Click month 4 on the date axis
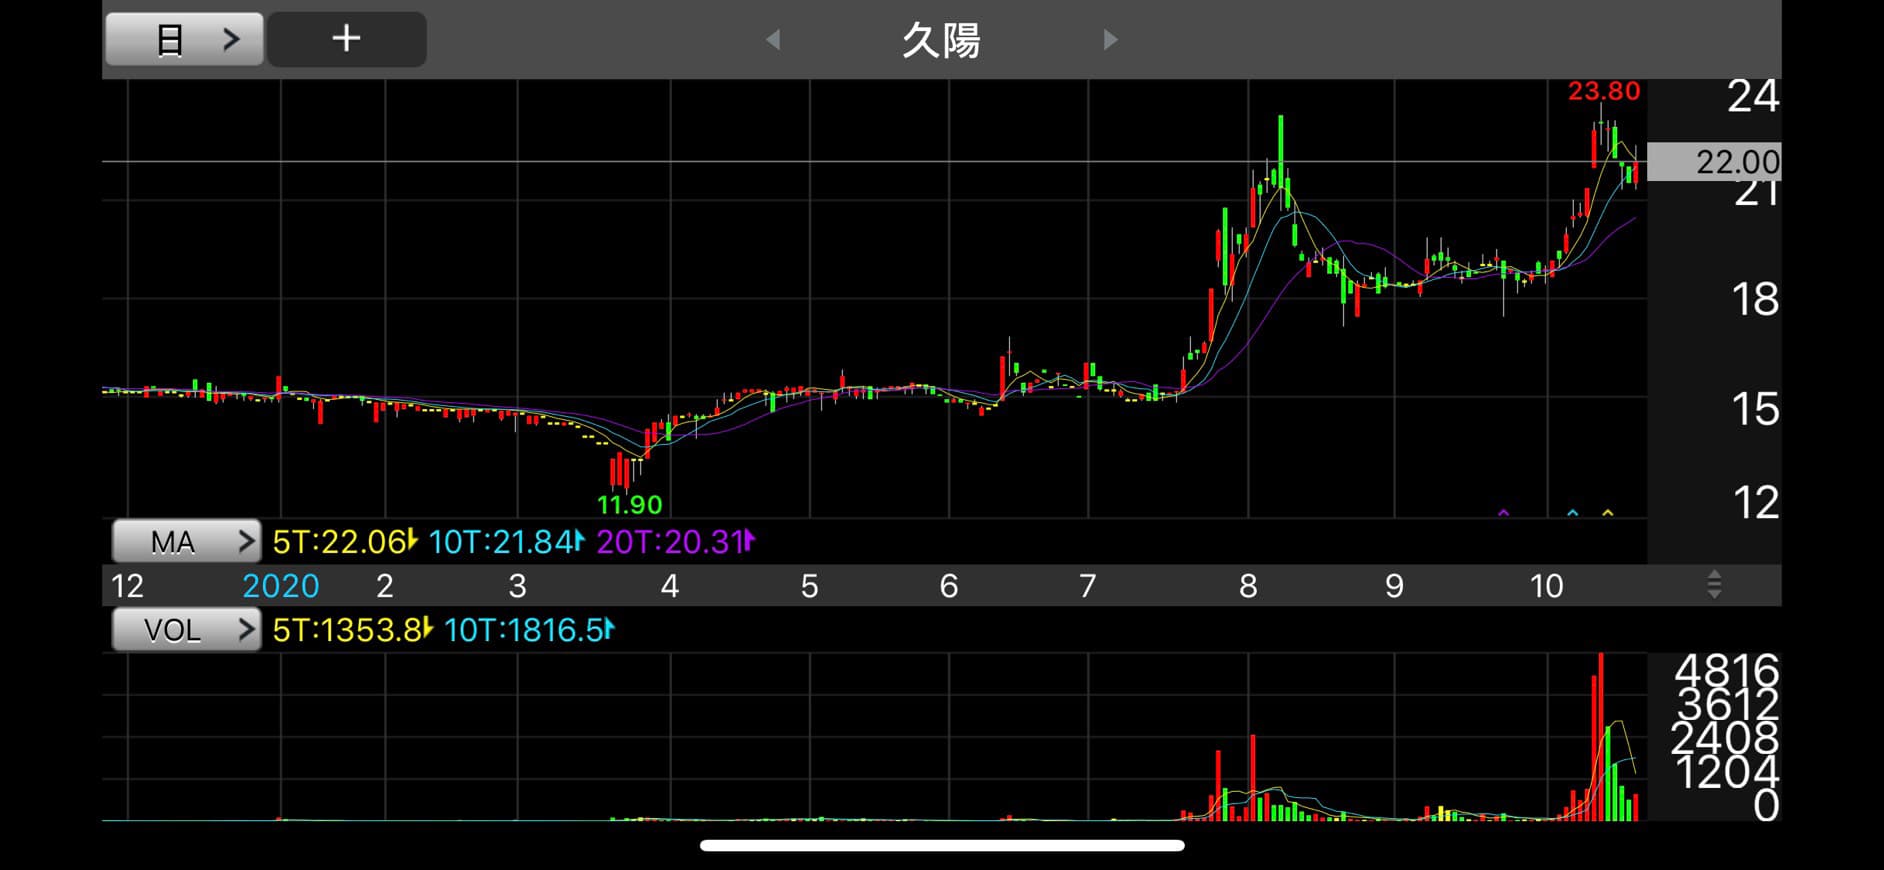1884x870 pixels. click(670, 585)
